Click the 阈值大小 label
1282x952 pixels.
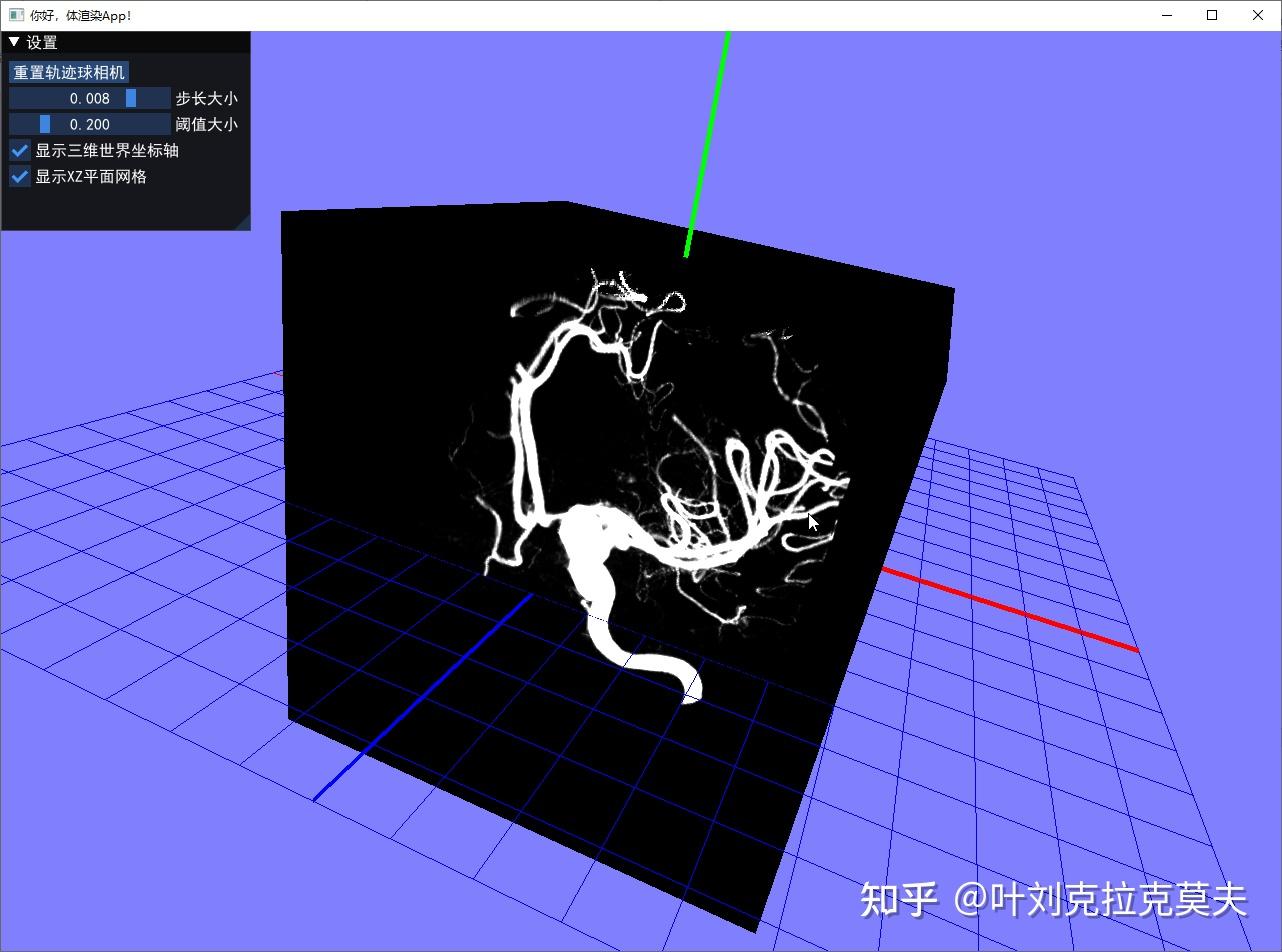click(207, 124)
